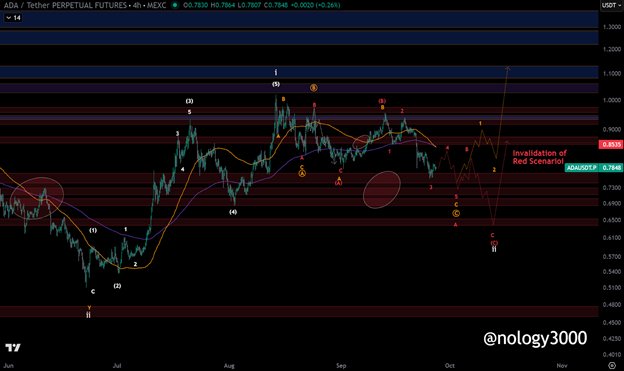Image resolution: width=624 pixels, height=371 pixels.
Task: Click the 0.4250 price axis label
Action: click(612, 338)
